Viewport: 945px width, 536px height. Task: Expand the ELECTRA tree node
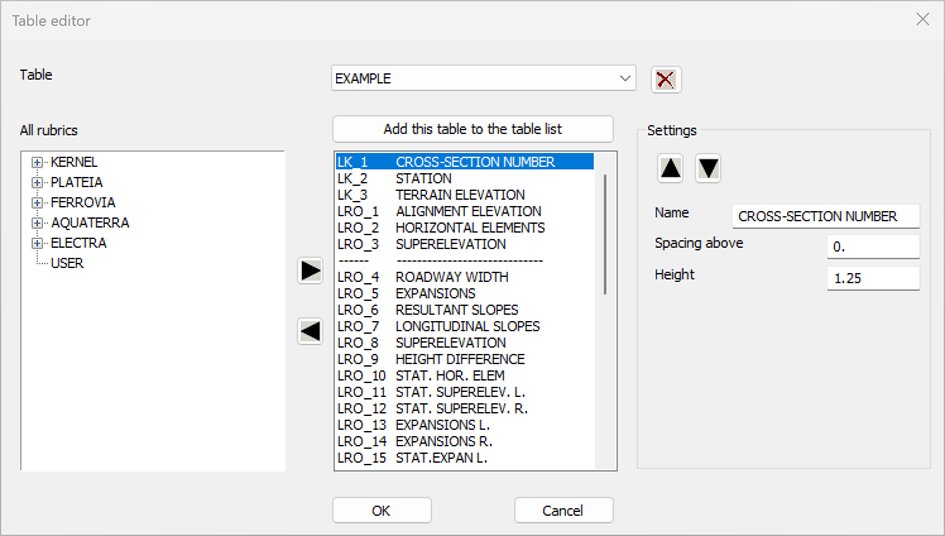38,243
